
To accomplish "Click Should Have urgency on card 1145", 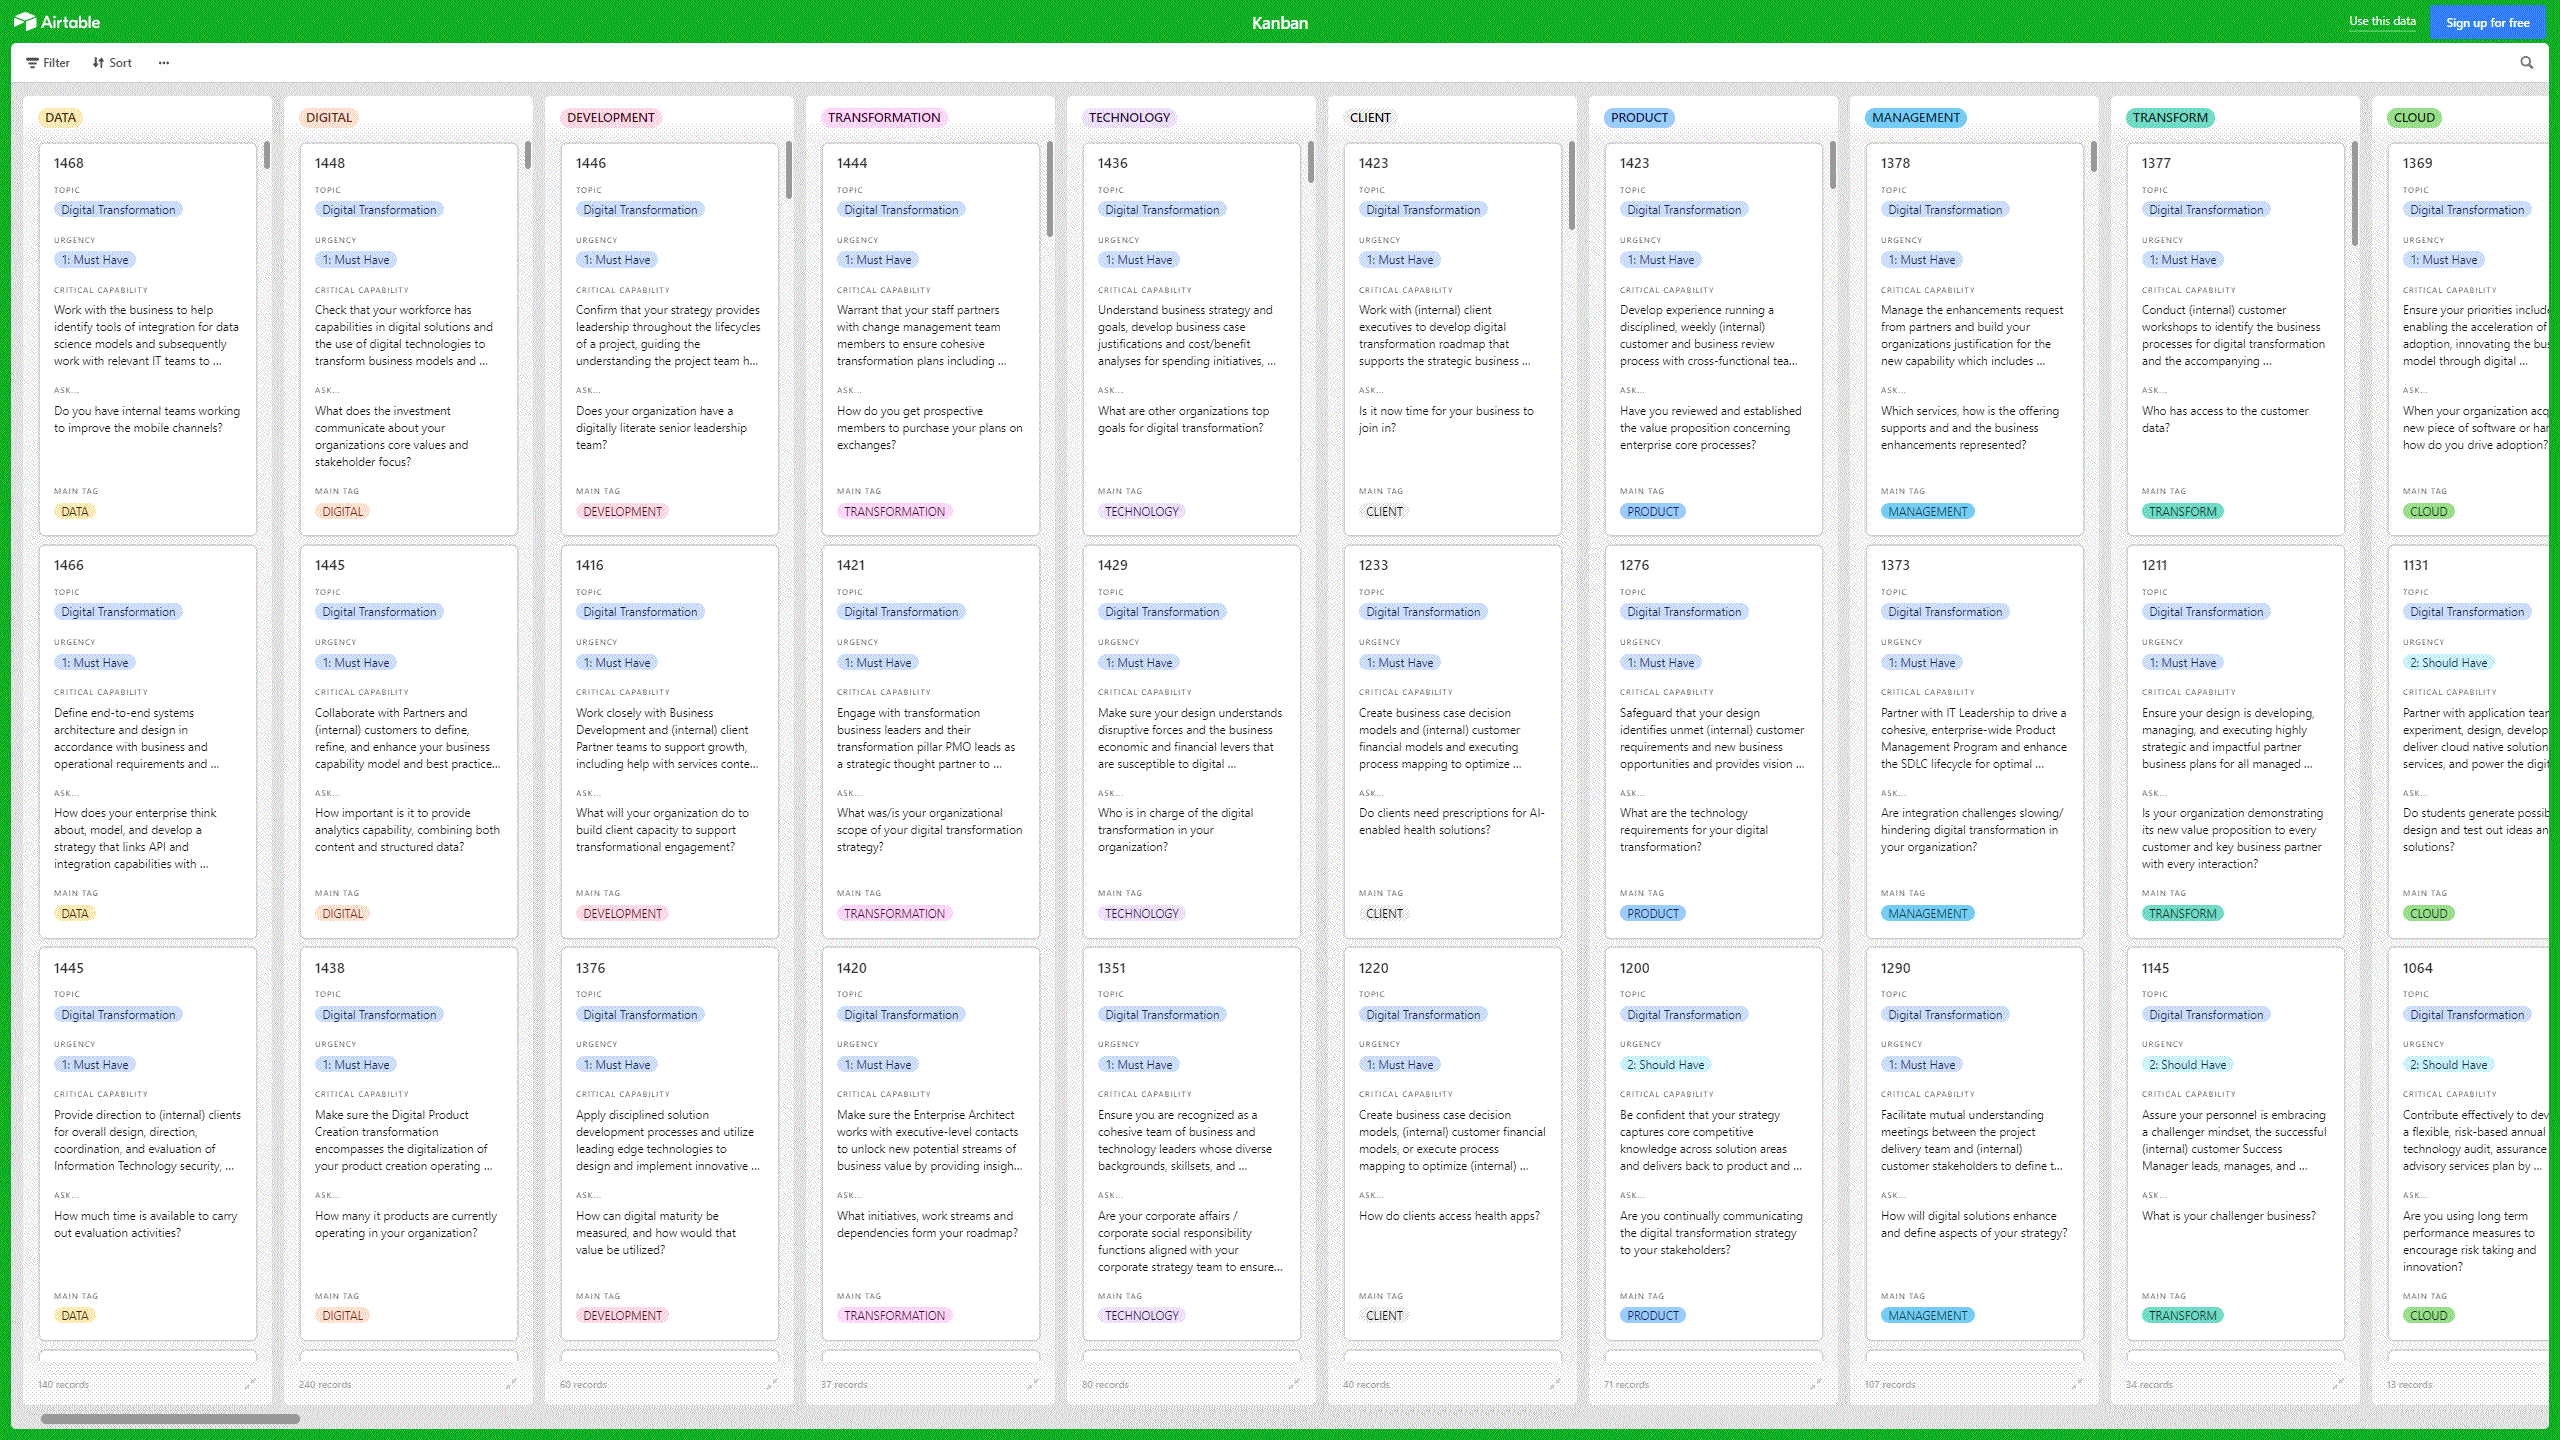I will 2187,1064.
